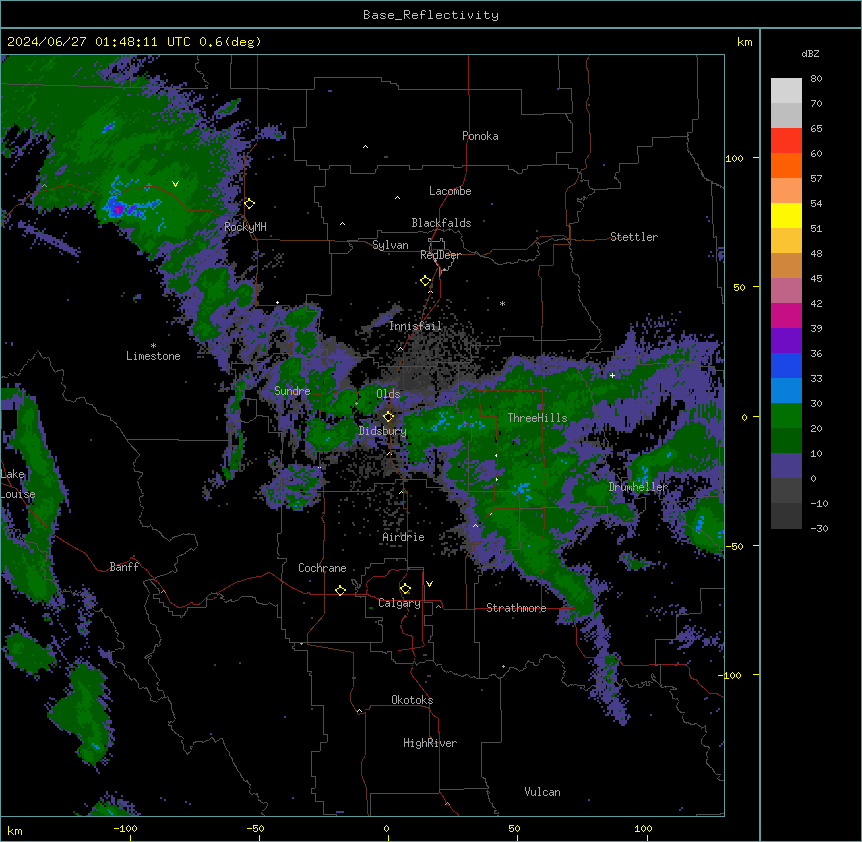Click the km unit label at bottom left
Screen dimensions: 862x842
tap(15, 831)
